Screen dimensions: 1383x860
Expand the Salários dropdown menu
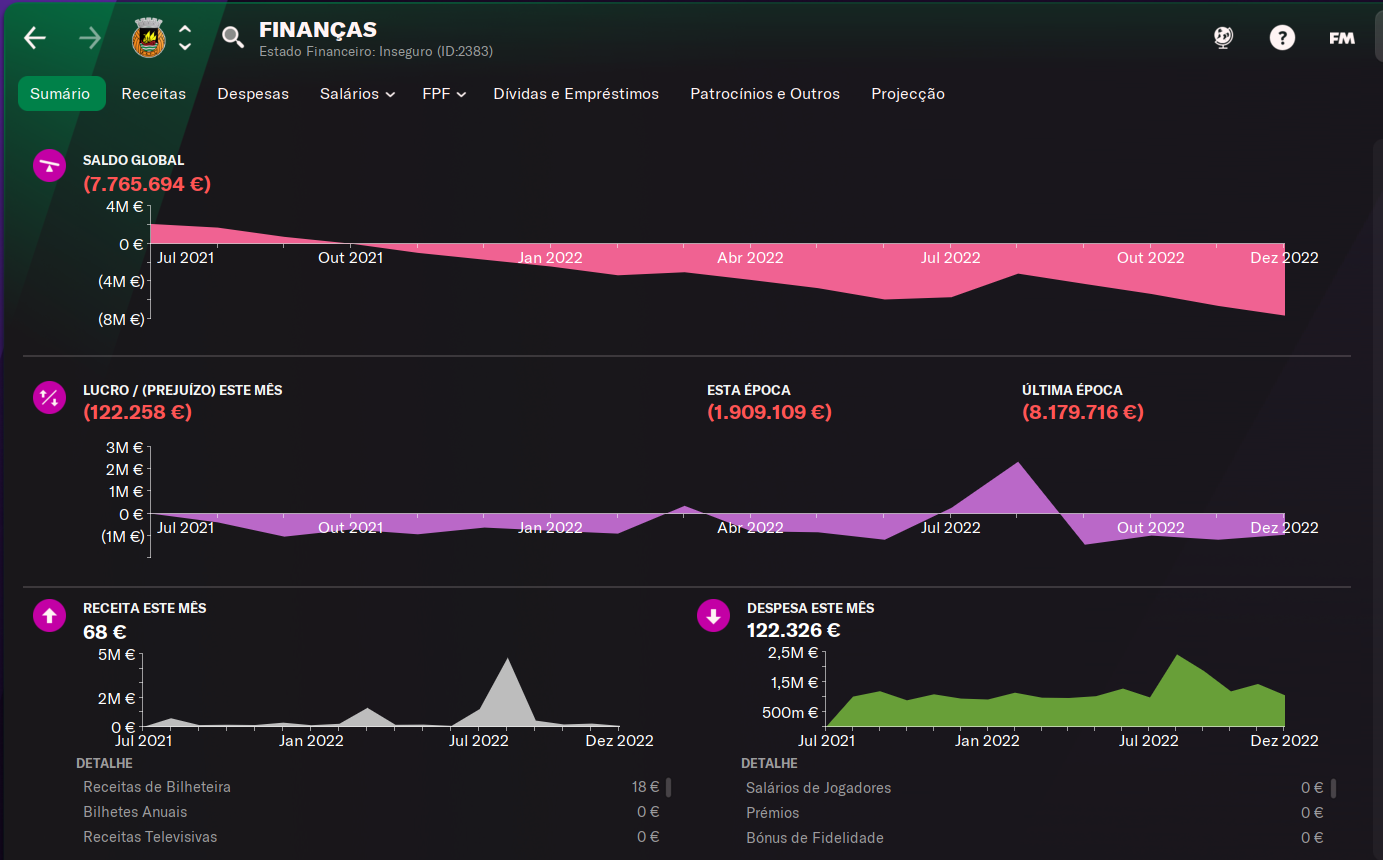pos(357,94)
